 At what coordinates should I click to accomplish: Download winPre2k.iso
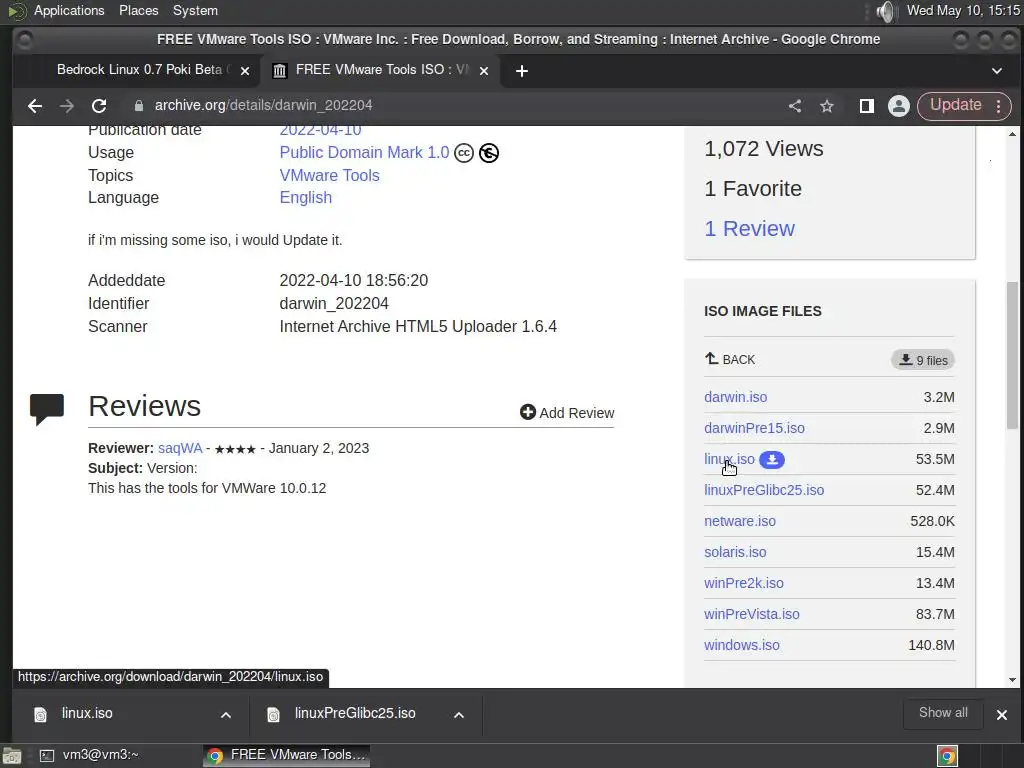tap(744, 583)
